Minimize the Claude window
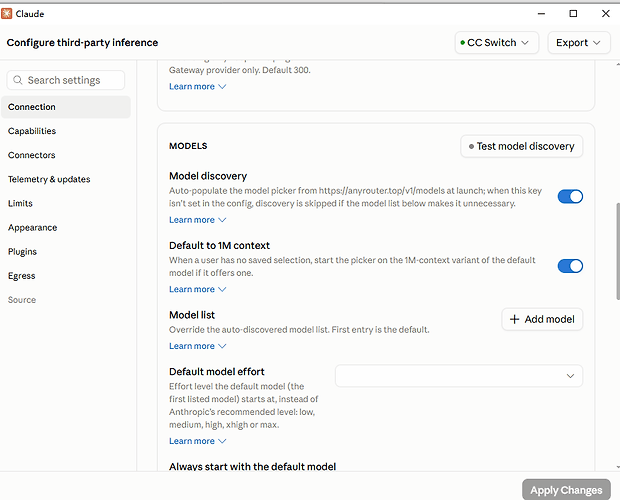The width and height of the screenshot is (620, 500). 541,13
